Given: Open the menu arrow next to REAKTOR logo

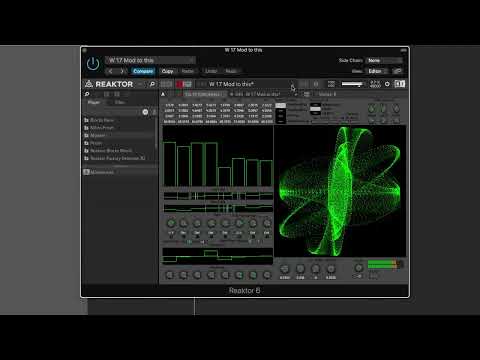Looking at the screenshot, I should tap(141, 84).
